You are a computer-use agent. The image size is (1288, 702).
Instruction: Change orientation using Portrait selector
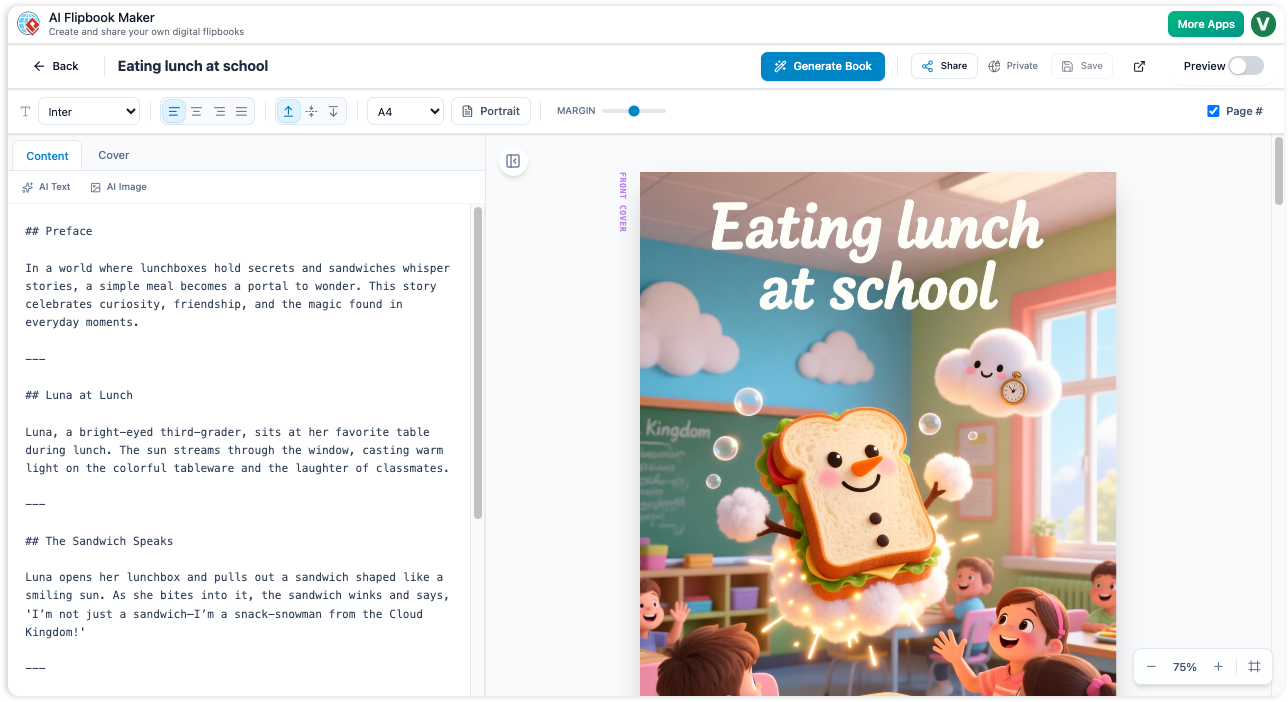pyautogui.click(x=491, y=111)
